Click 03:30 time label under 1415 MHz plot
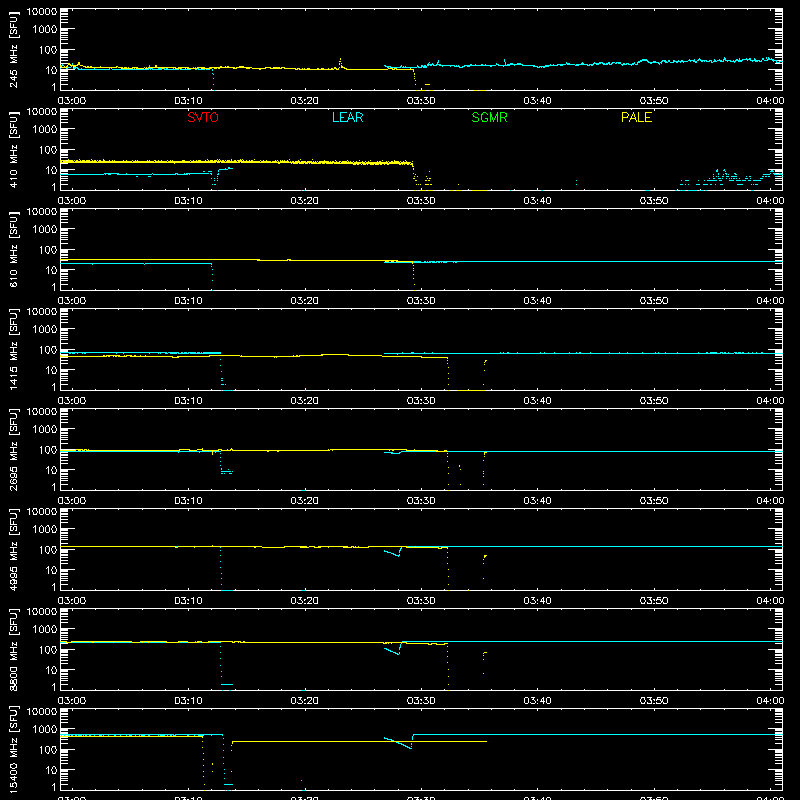 click(x=421, y=401)
